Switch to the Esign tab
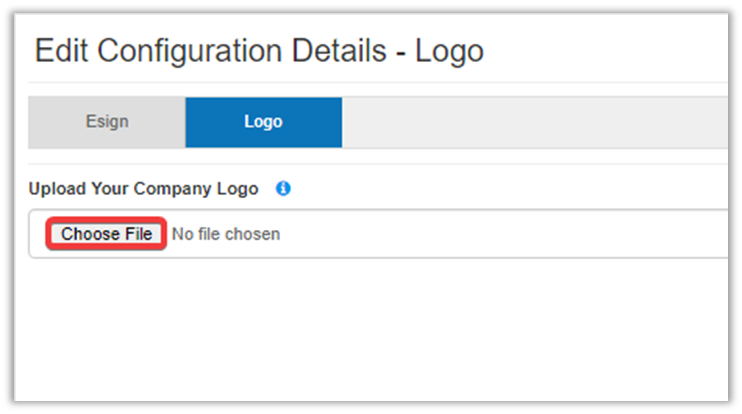Screen dimensions: 742x414 click(106, 122)
